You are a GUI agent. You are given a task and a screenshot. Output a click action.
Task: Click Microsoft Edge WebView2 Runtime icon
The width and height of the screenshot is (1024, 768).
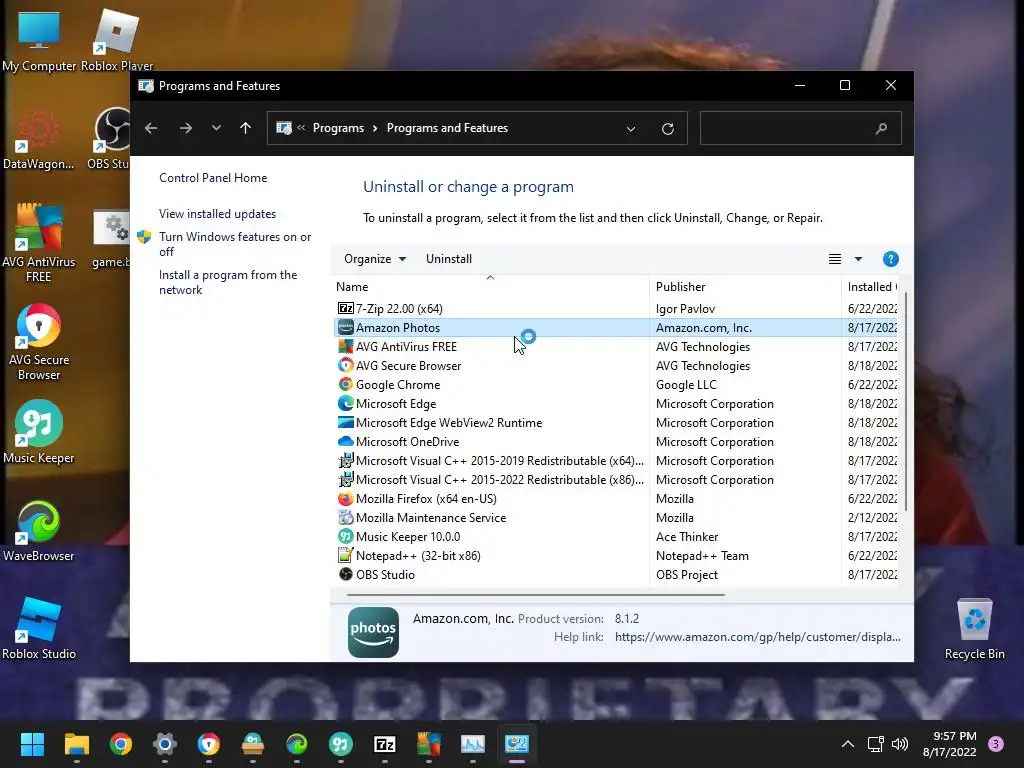345,422
